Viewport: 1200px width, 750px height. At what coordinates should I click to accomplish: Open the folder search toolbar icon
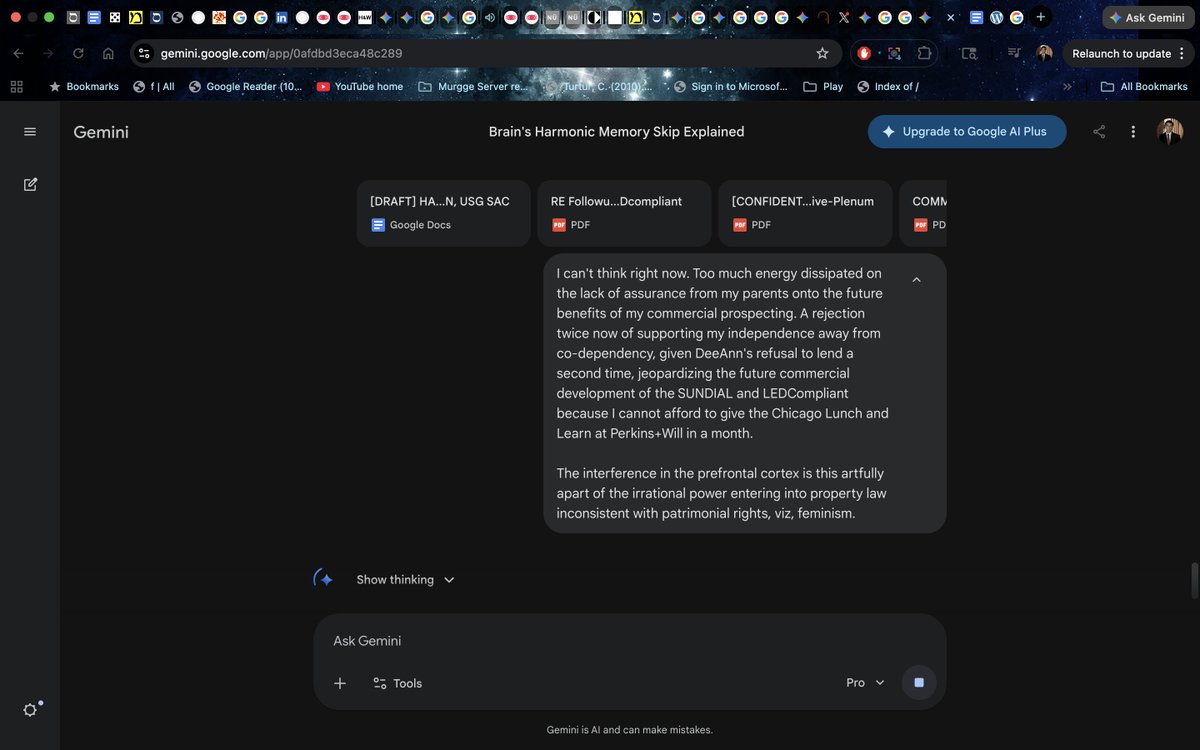click(969, 53)
